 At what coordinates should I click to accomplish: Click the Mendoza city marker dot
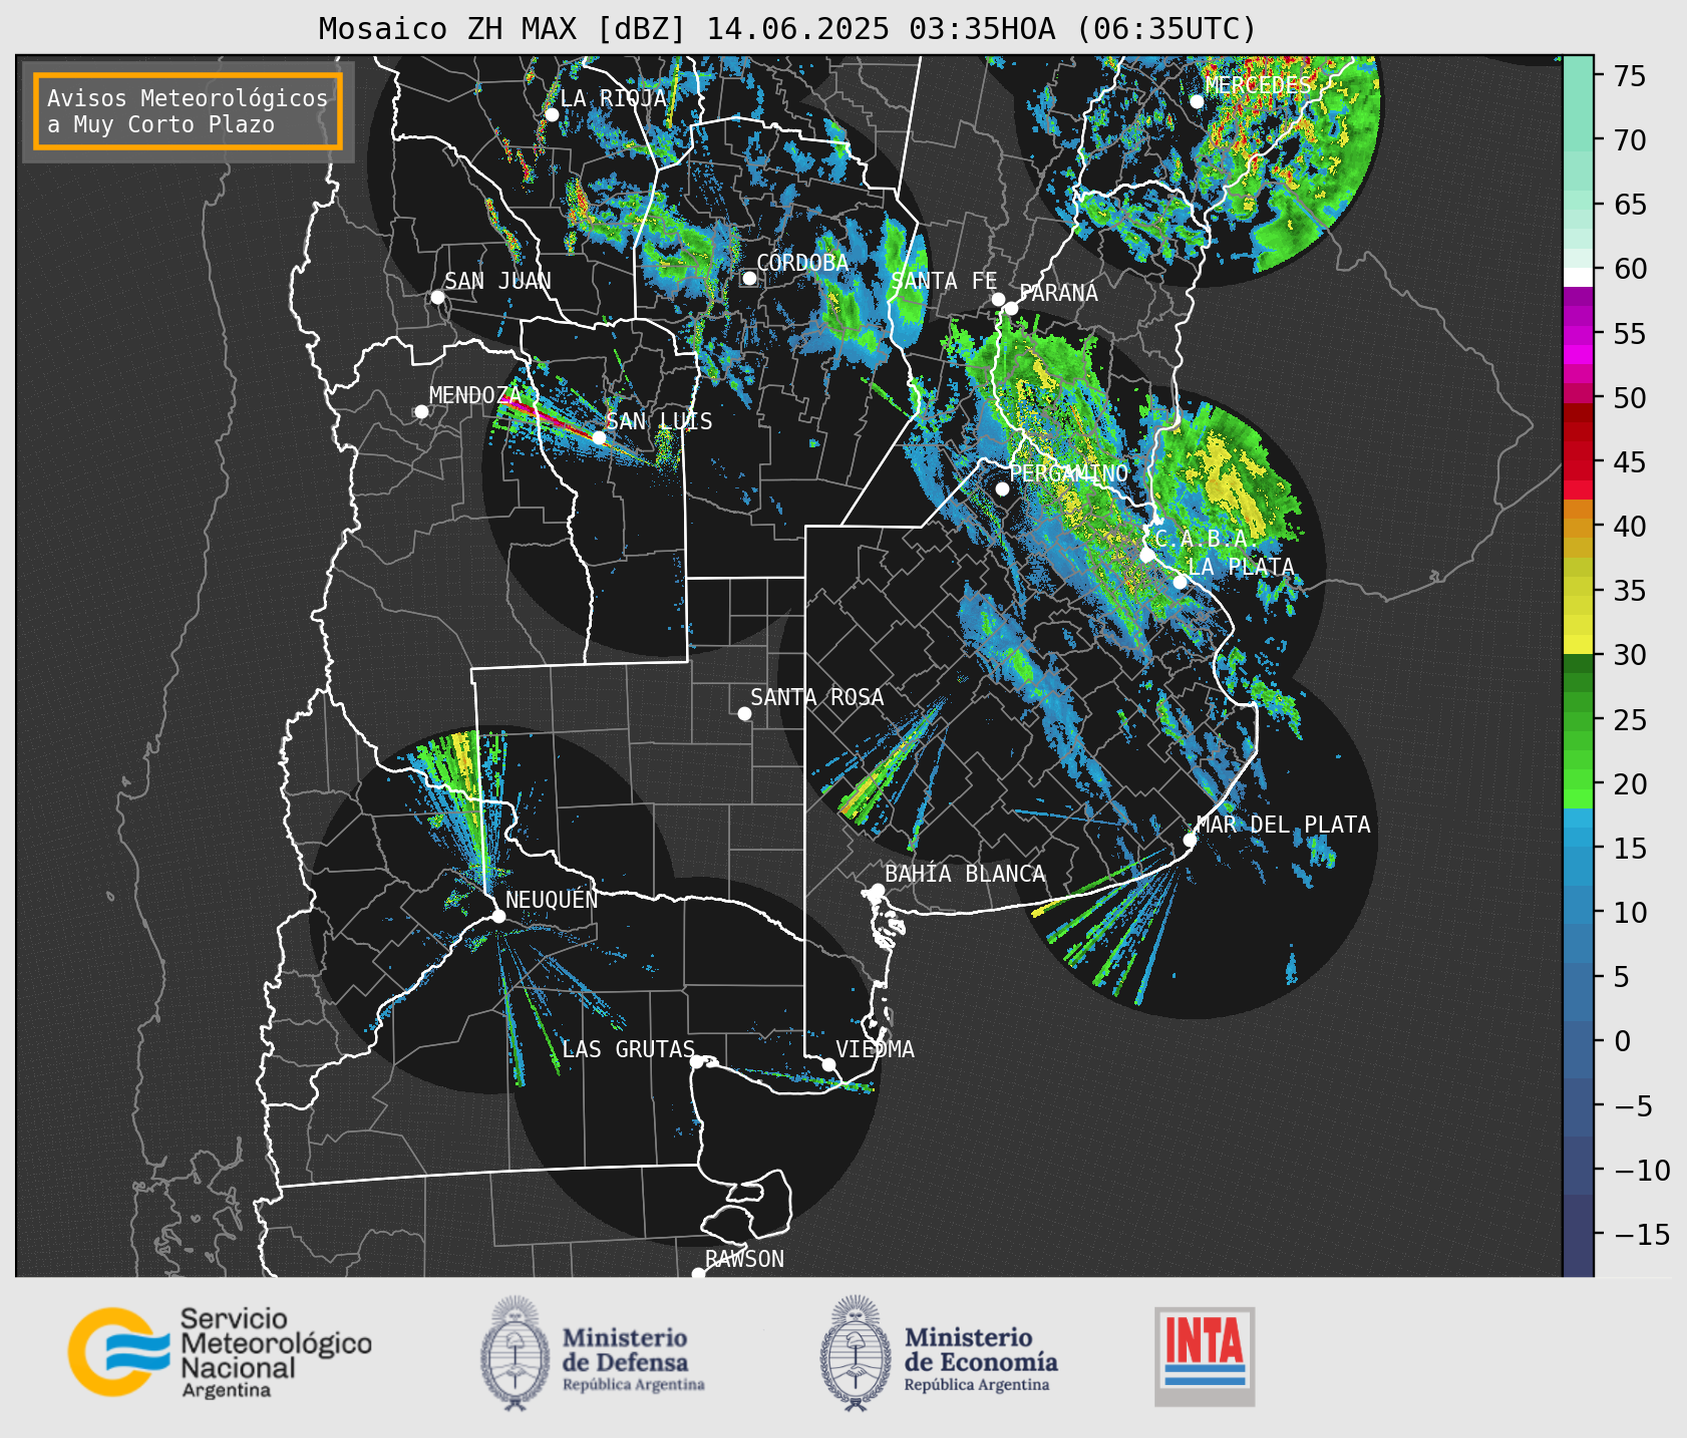(421, 412)
